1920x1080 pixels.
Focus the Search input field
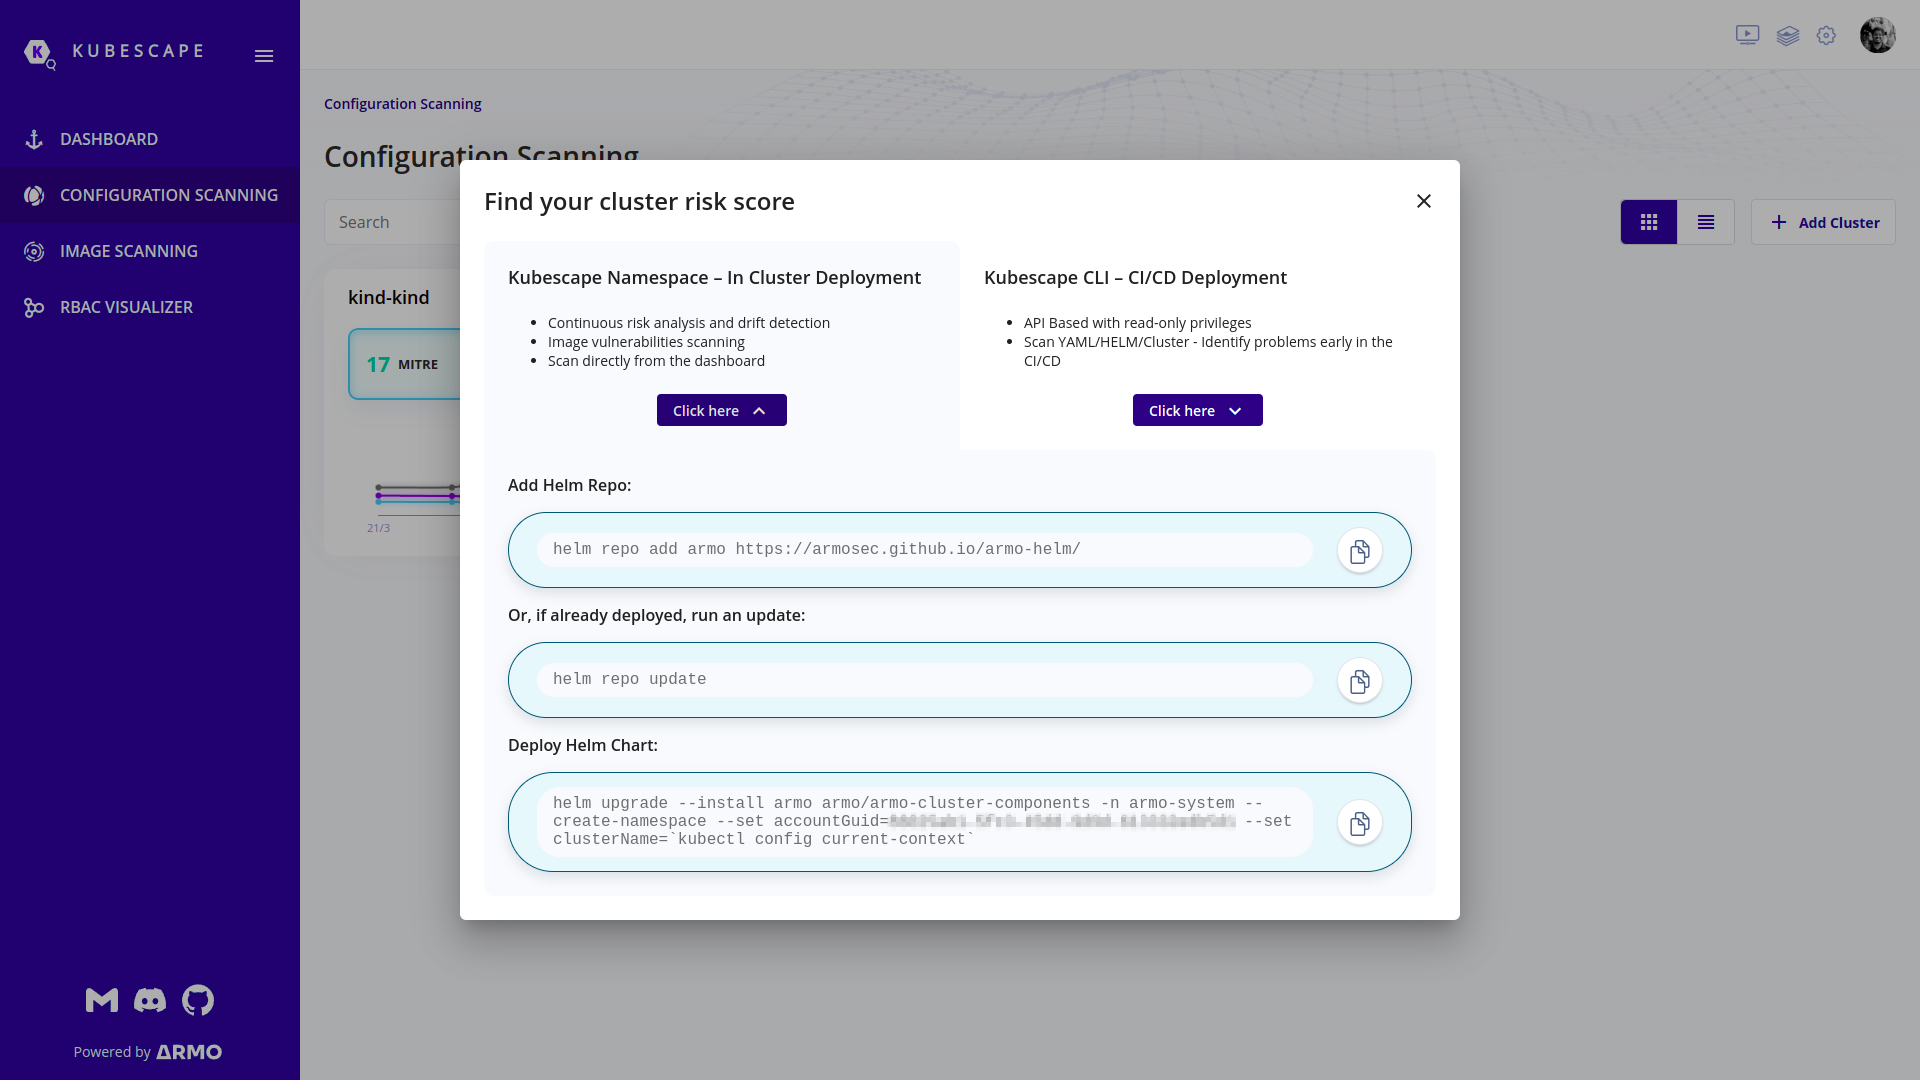coord(392,222)
